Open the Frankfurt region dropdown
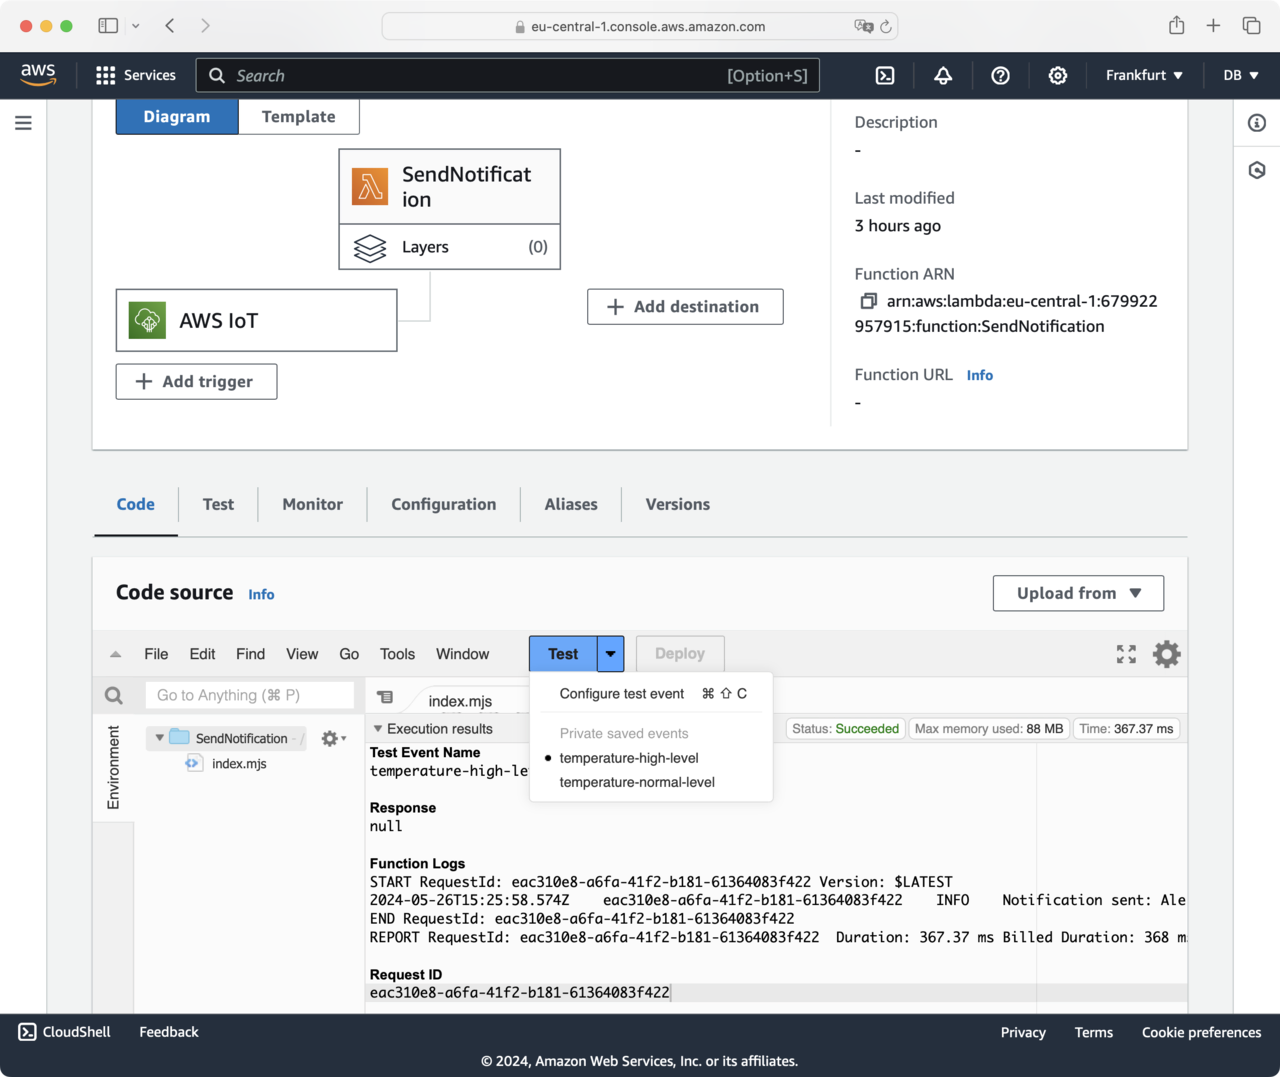The height and width of the screenshot is (1077, 1280). point(1144,76)
